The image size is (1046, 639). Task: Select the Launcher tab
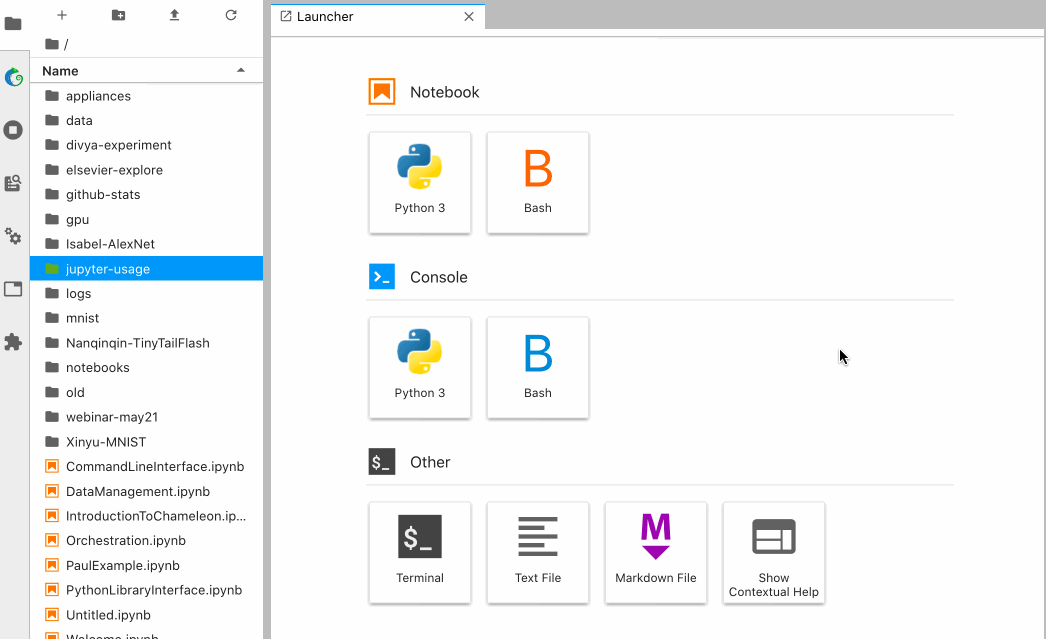[x=378, y=17]
